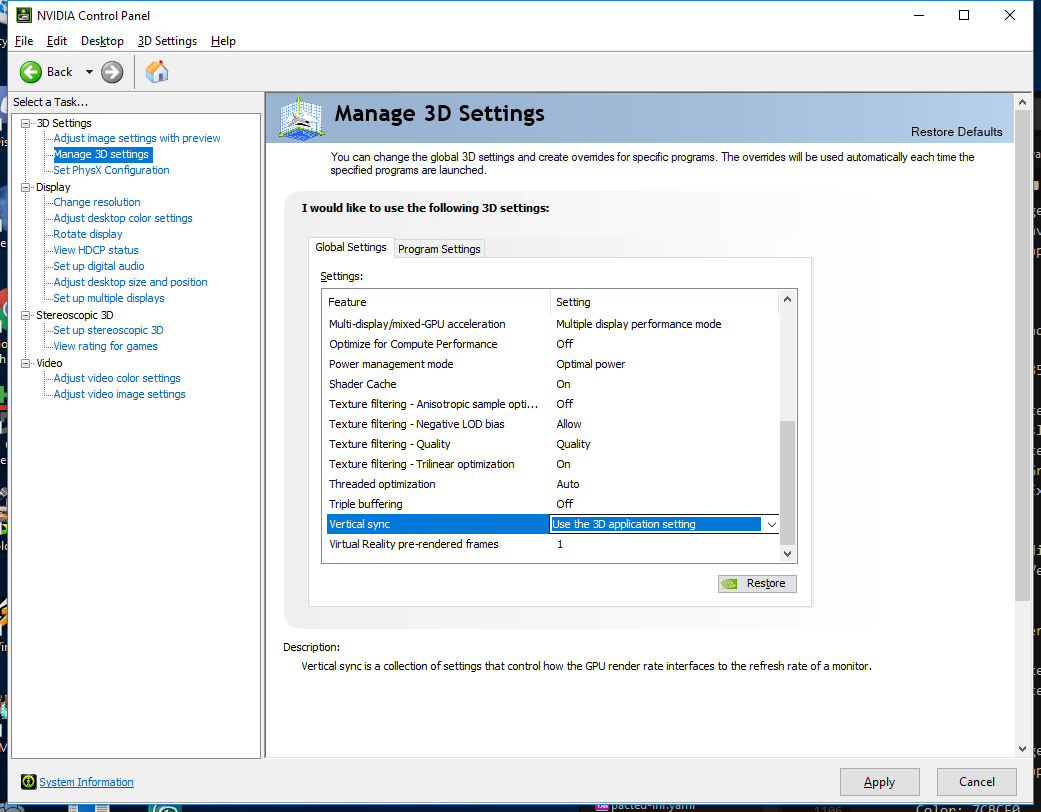The image size is (1041, 812).
Task: Click the Stereoscopic 3D tree label
Action: point(74,315)
